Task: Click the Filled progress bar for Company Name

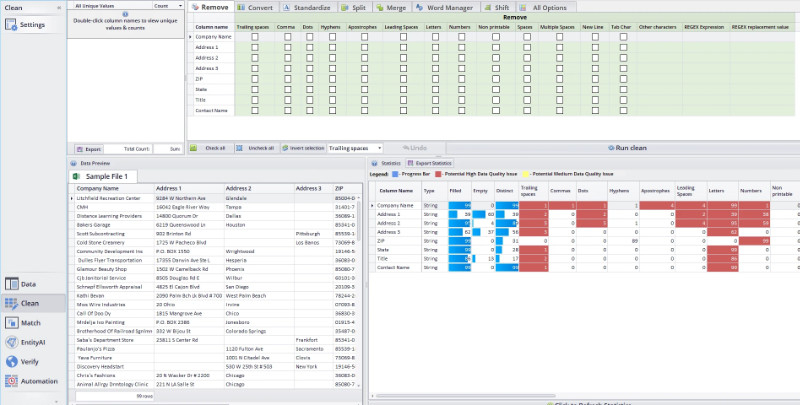Action: (459, 206)
